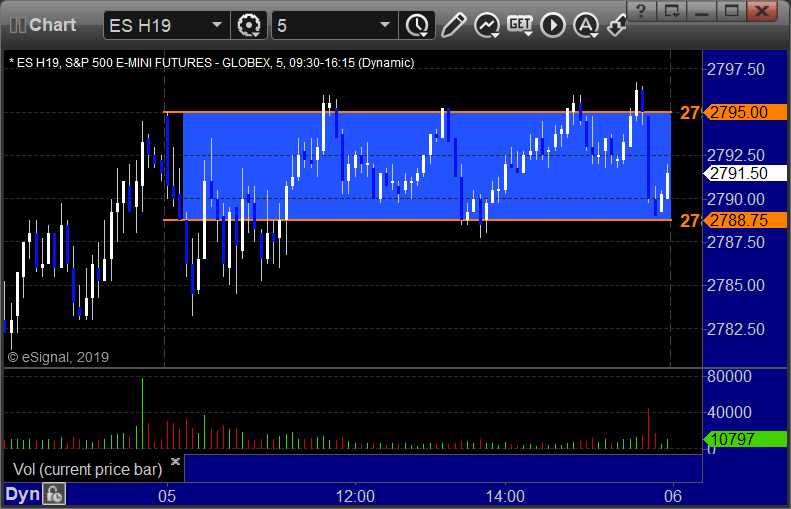791x509 pixels.
Task: Close the Vol (current price bar) panel
Action: pos(175,461)
